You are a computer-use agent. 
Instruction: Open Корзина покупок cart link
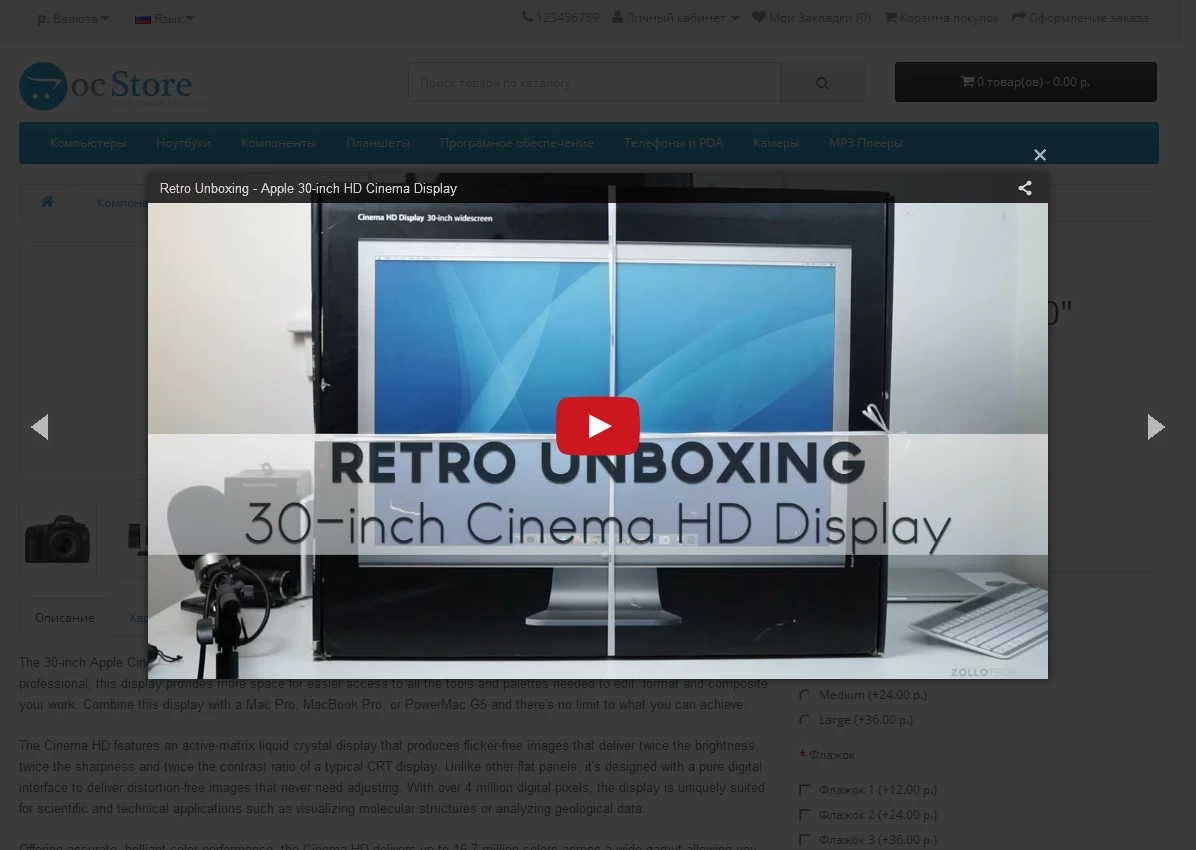(942, 18)
